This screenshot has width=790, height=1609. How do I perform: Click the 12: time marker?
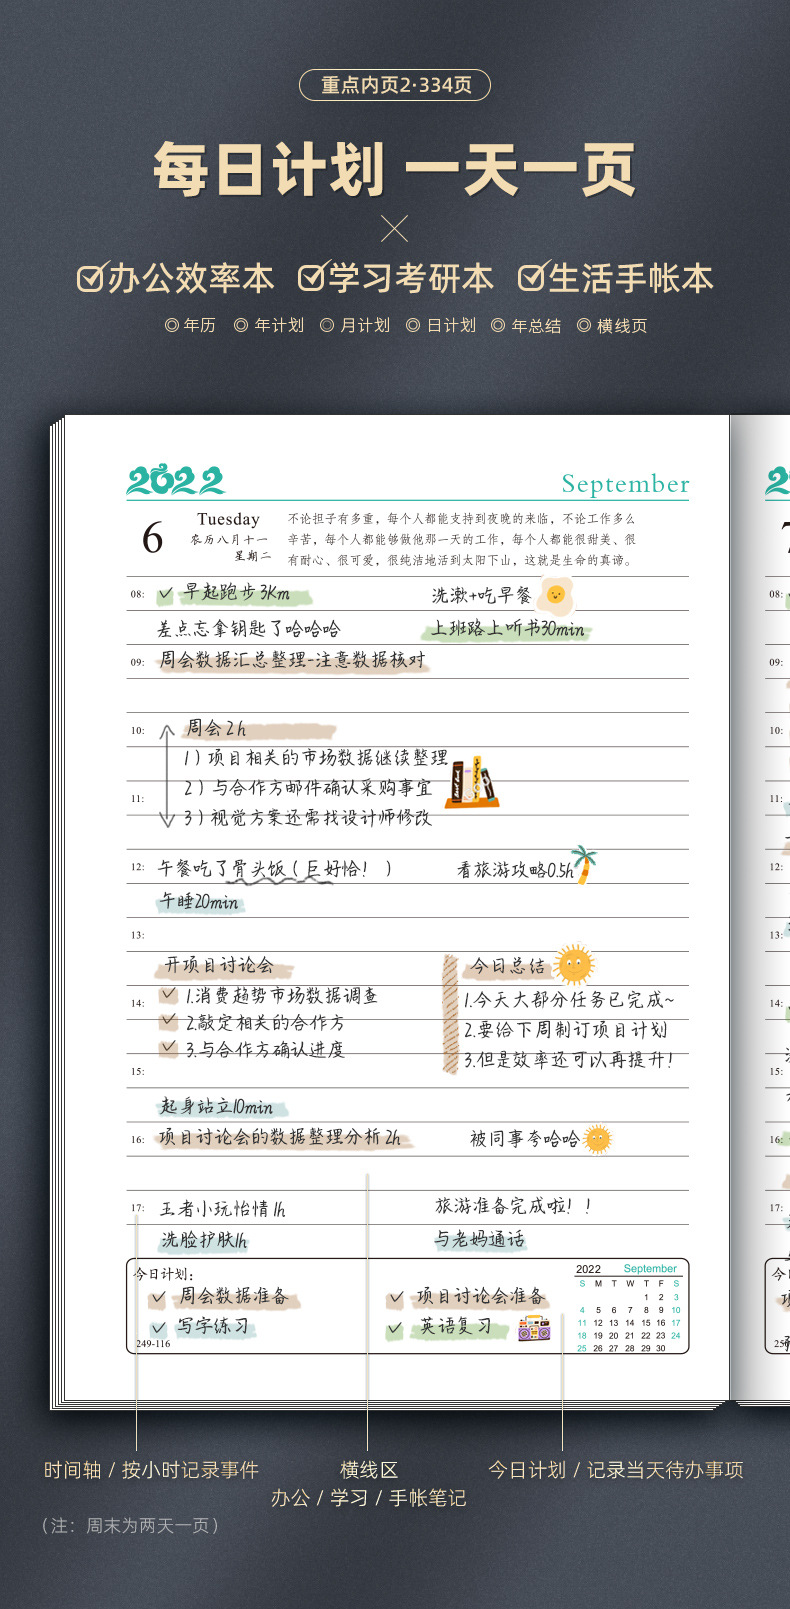point(137,867)
